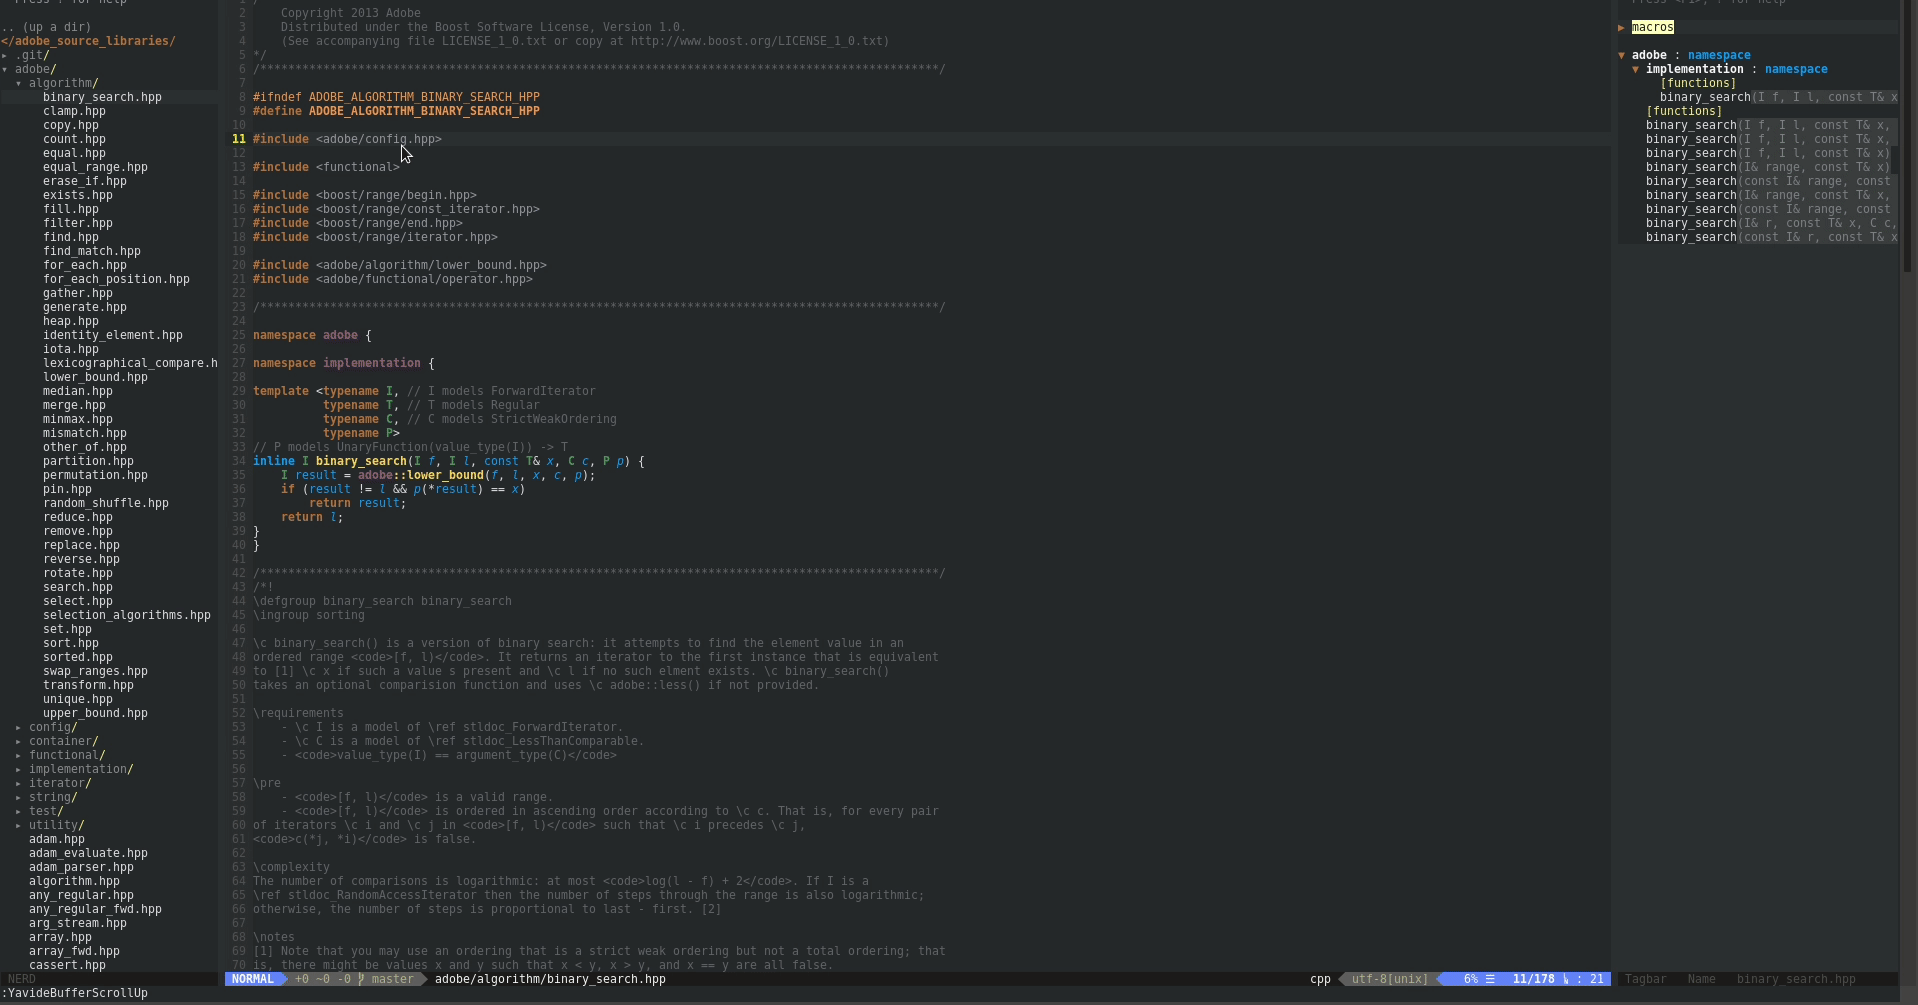Image resolution: width=1918 pixels, height=1005 pixels.
Task: Collapse the adobe folder arrow
Action: click(x=5, y=69)
